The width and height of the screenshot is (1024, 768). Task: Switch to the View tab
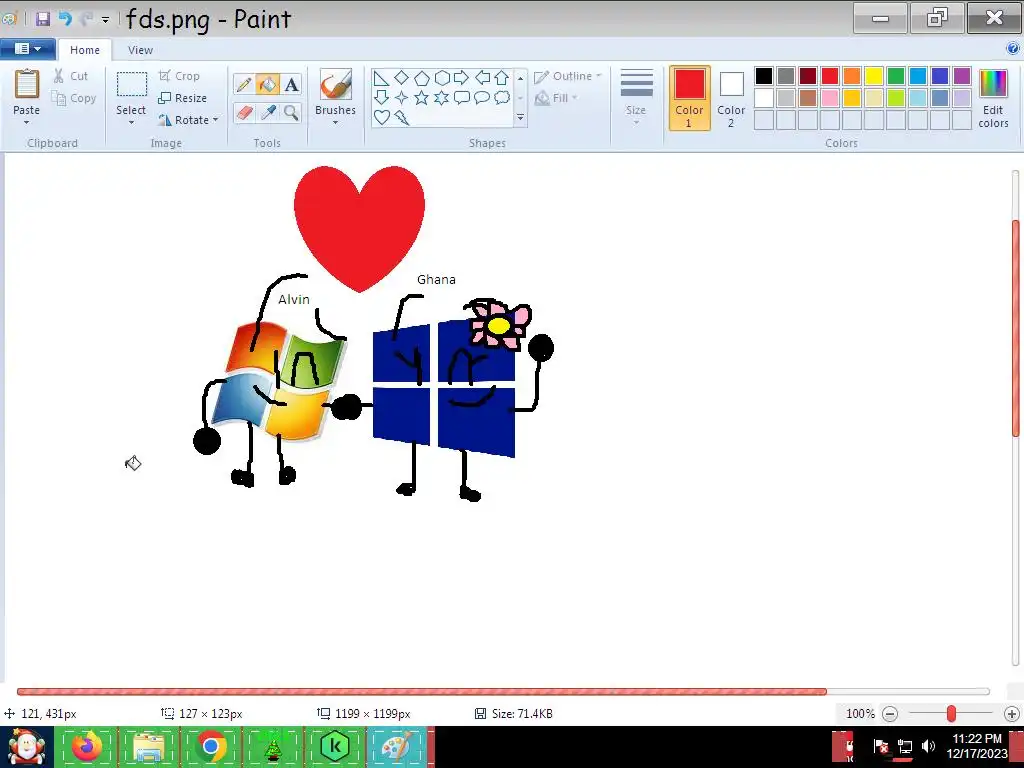tap(140, 50)
